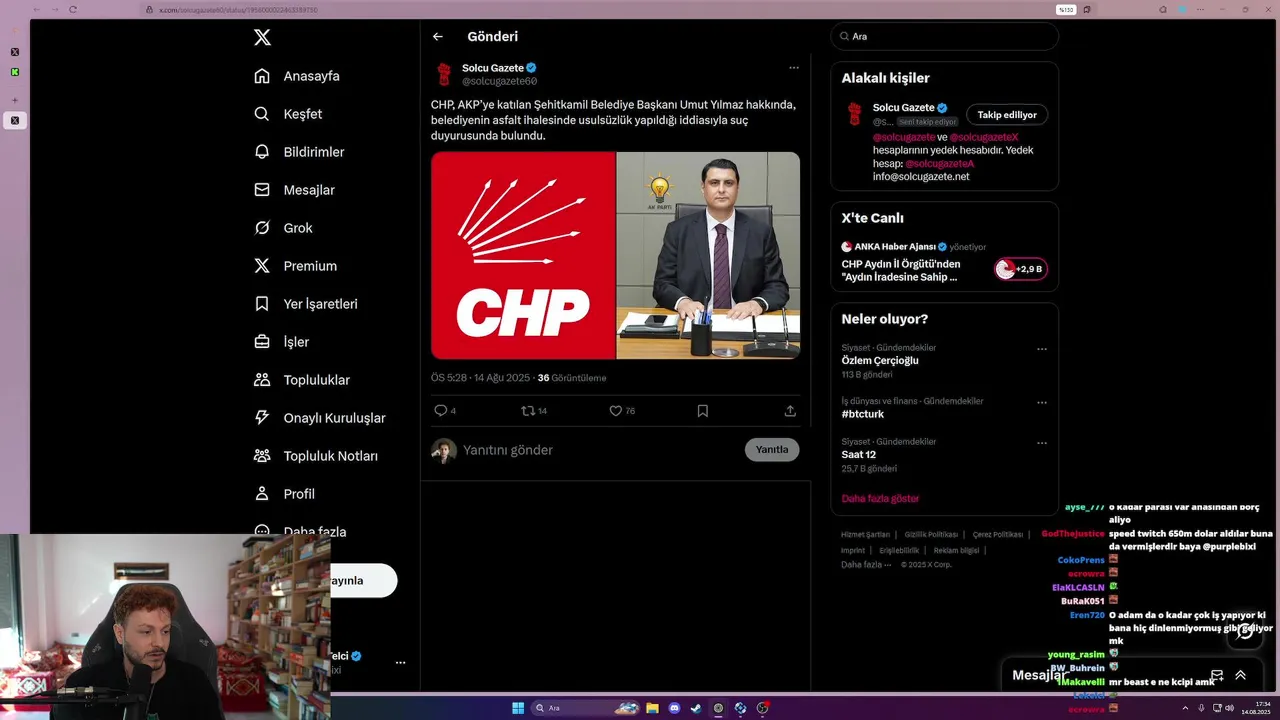Screen dimensions: 1280x720
Task: Expand the Mesajlar drawer with double chevron
Action: [1240, 675]
